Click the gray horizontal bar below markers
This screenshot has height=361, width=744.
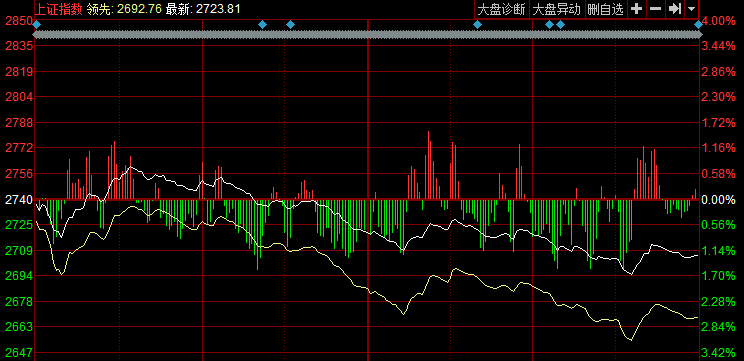(367, 35)
